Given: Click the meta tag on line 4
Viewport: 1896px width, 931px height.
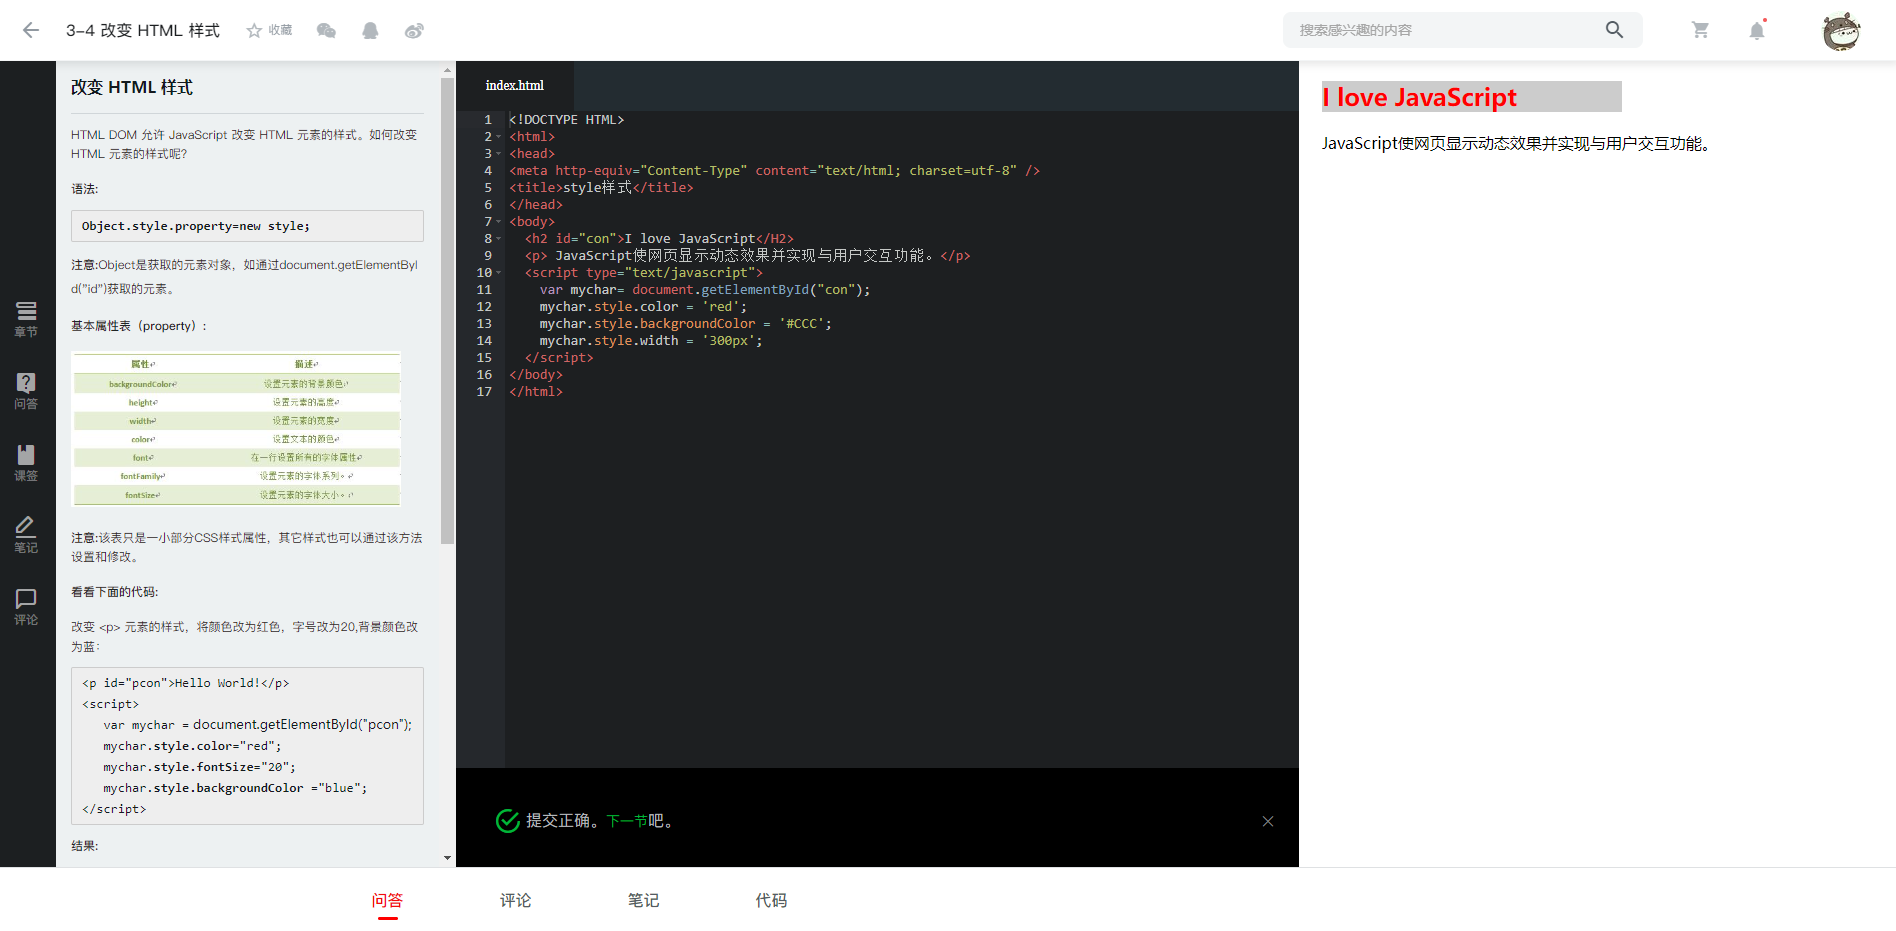Looking at the screenshot, I should pyautogui.click(x=774, y=171).
